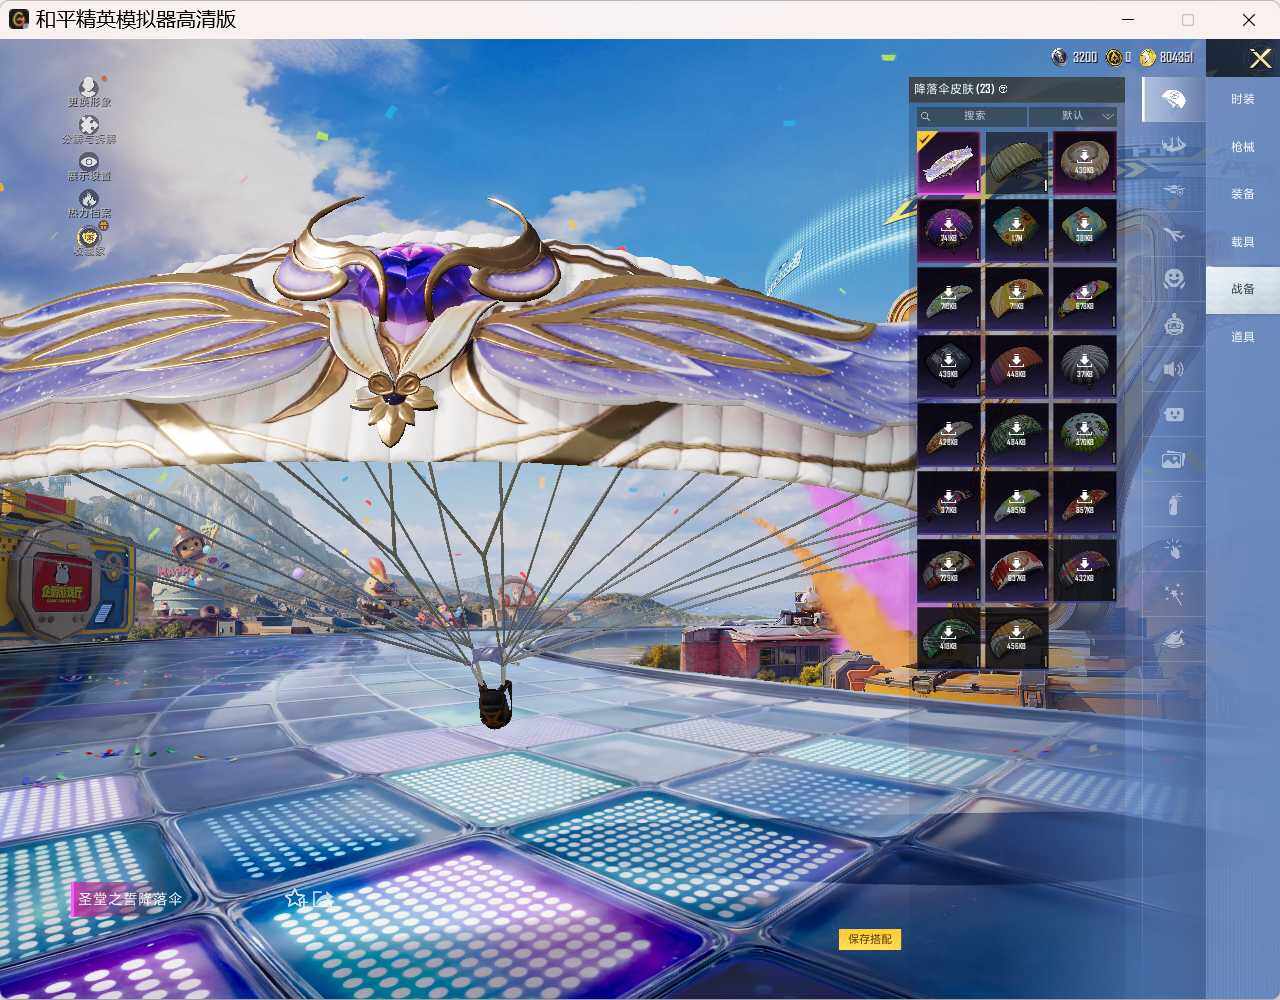Minimize the 和平精英模拟器高清版 window
This screenshot has height=1000, width=1280.
click(1128, 19)
